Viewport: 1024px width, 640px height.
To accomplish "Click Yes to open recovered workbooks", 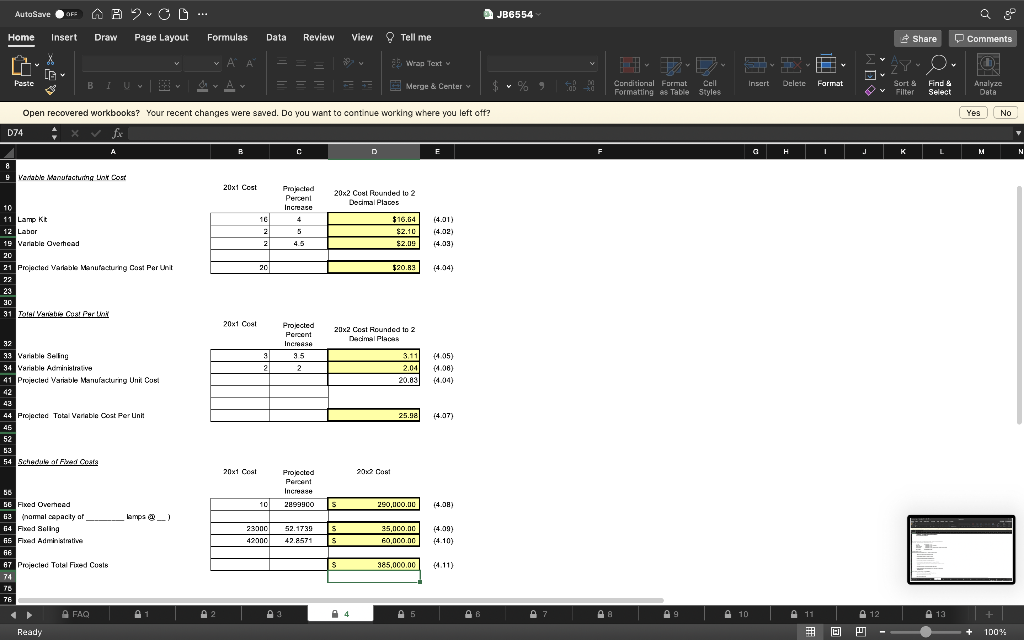I will (972, 112).
